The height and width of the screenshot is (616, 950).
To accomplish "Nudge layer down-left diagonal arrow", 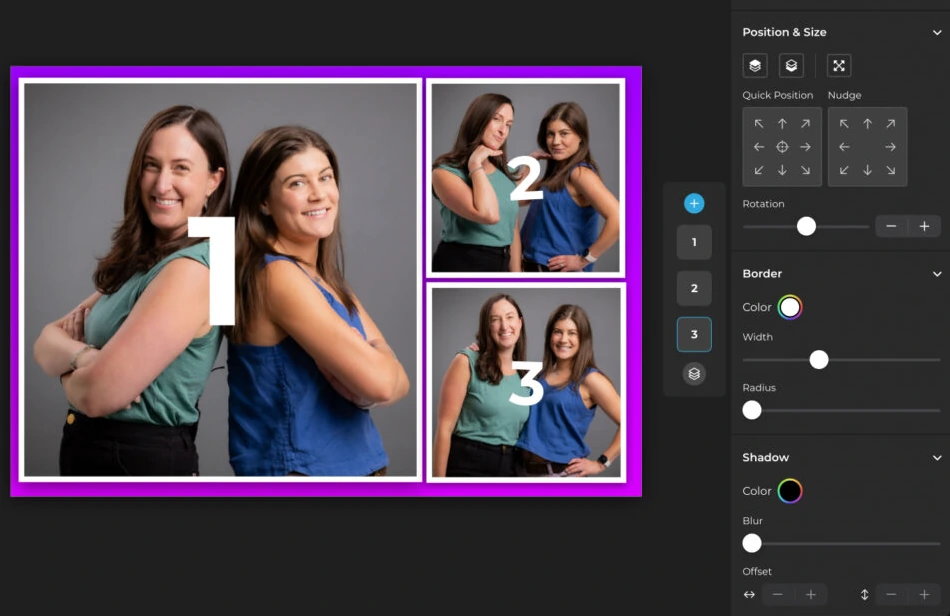I will (844, 170).
